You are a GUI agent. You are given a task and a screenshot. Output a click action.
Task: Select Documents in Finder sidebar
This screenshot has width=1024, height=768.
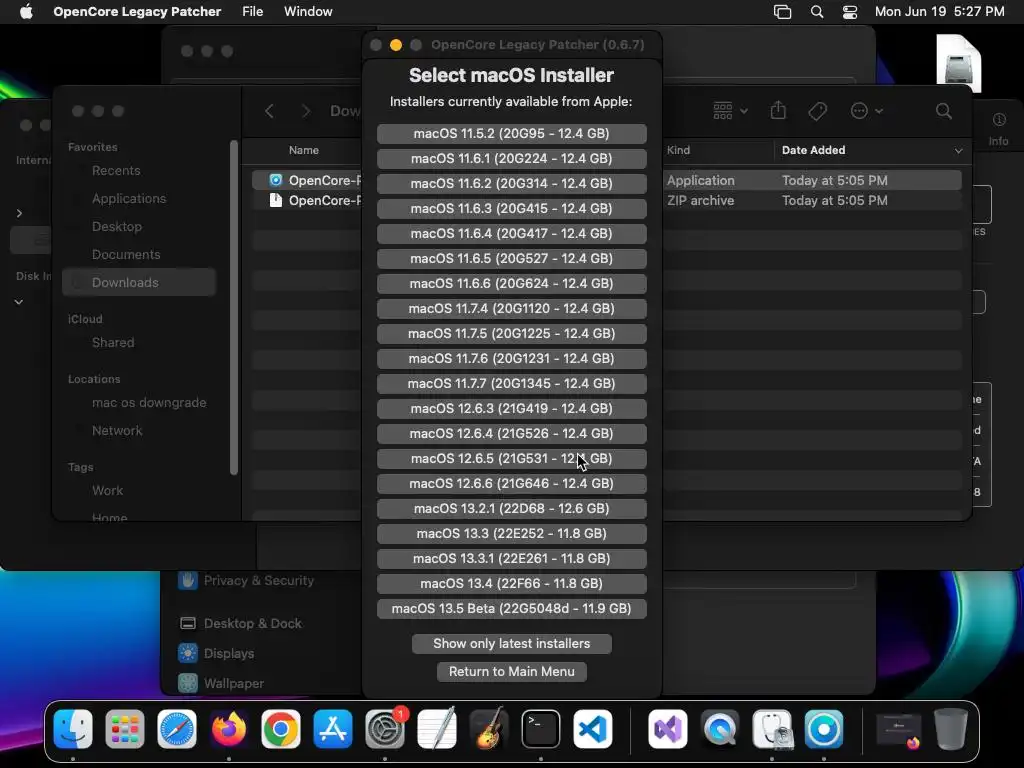(x=126, y=255)
